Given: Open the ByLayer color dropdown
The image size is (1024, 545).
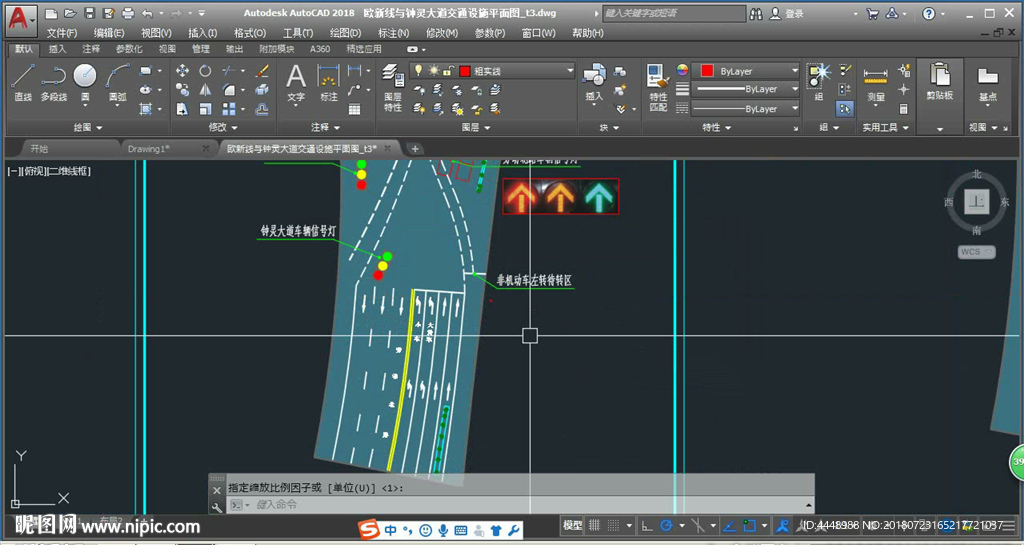Looking at the screenshot, I should (x=745, y=70).
